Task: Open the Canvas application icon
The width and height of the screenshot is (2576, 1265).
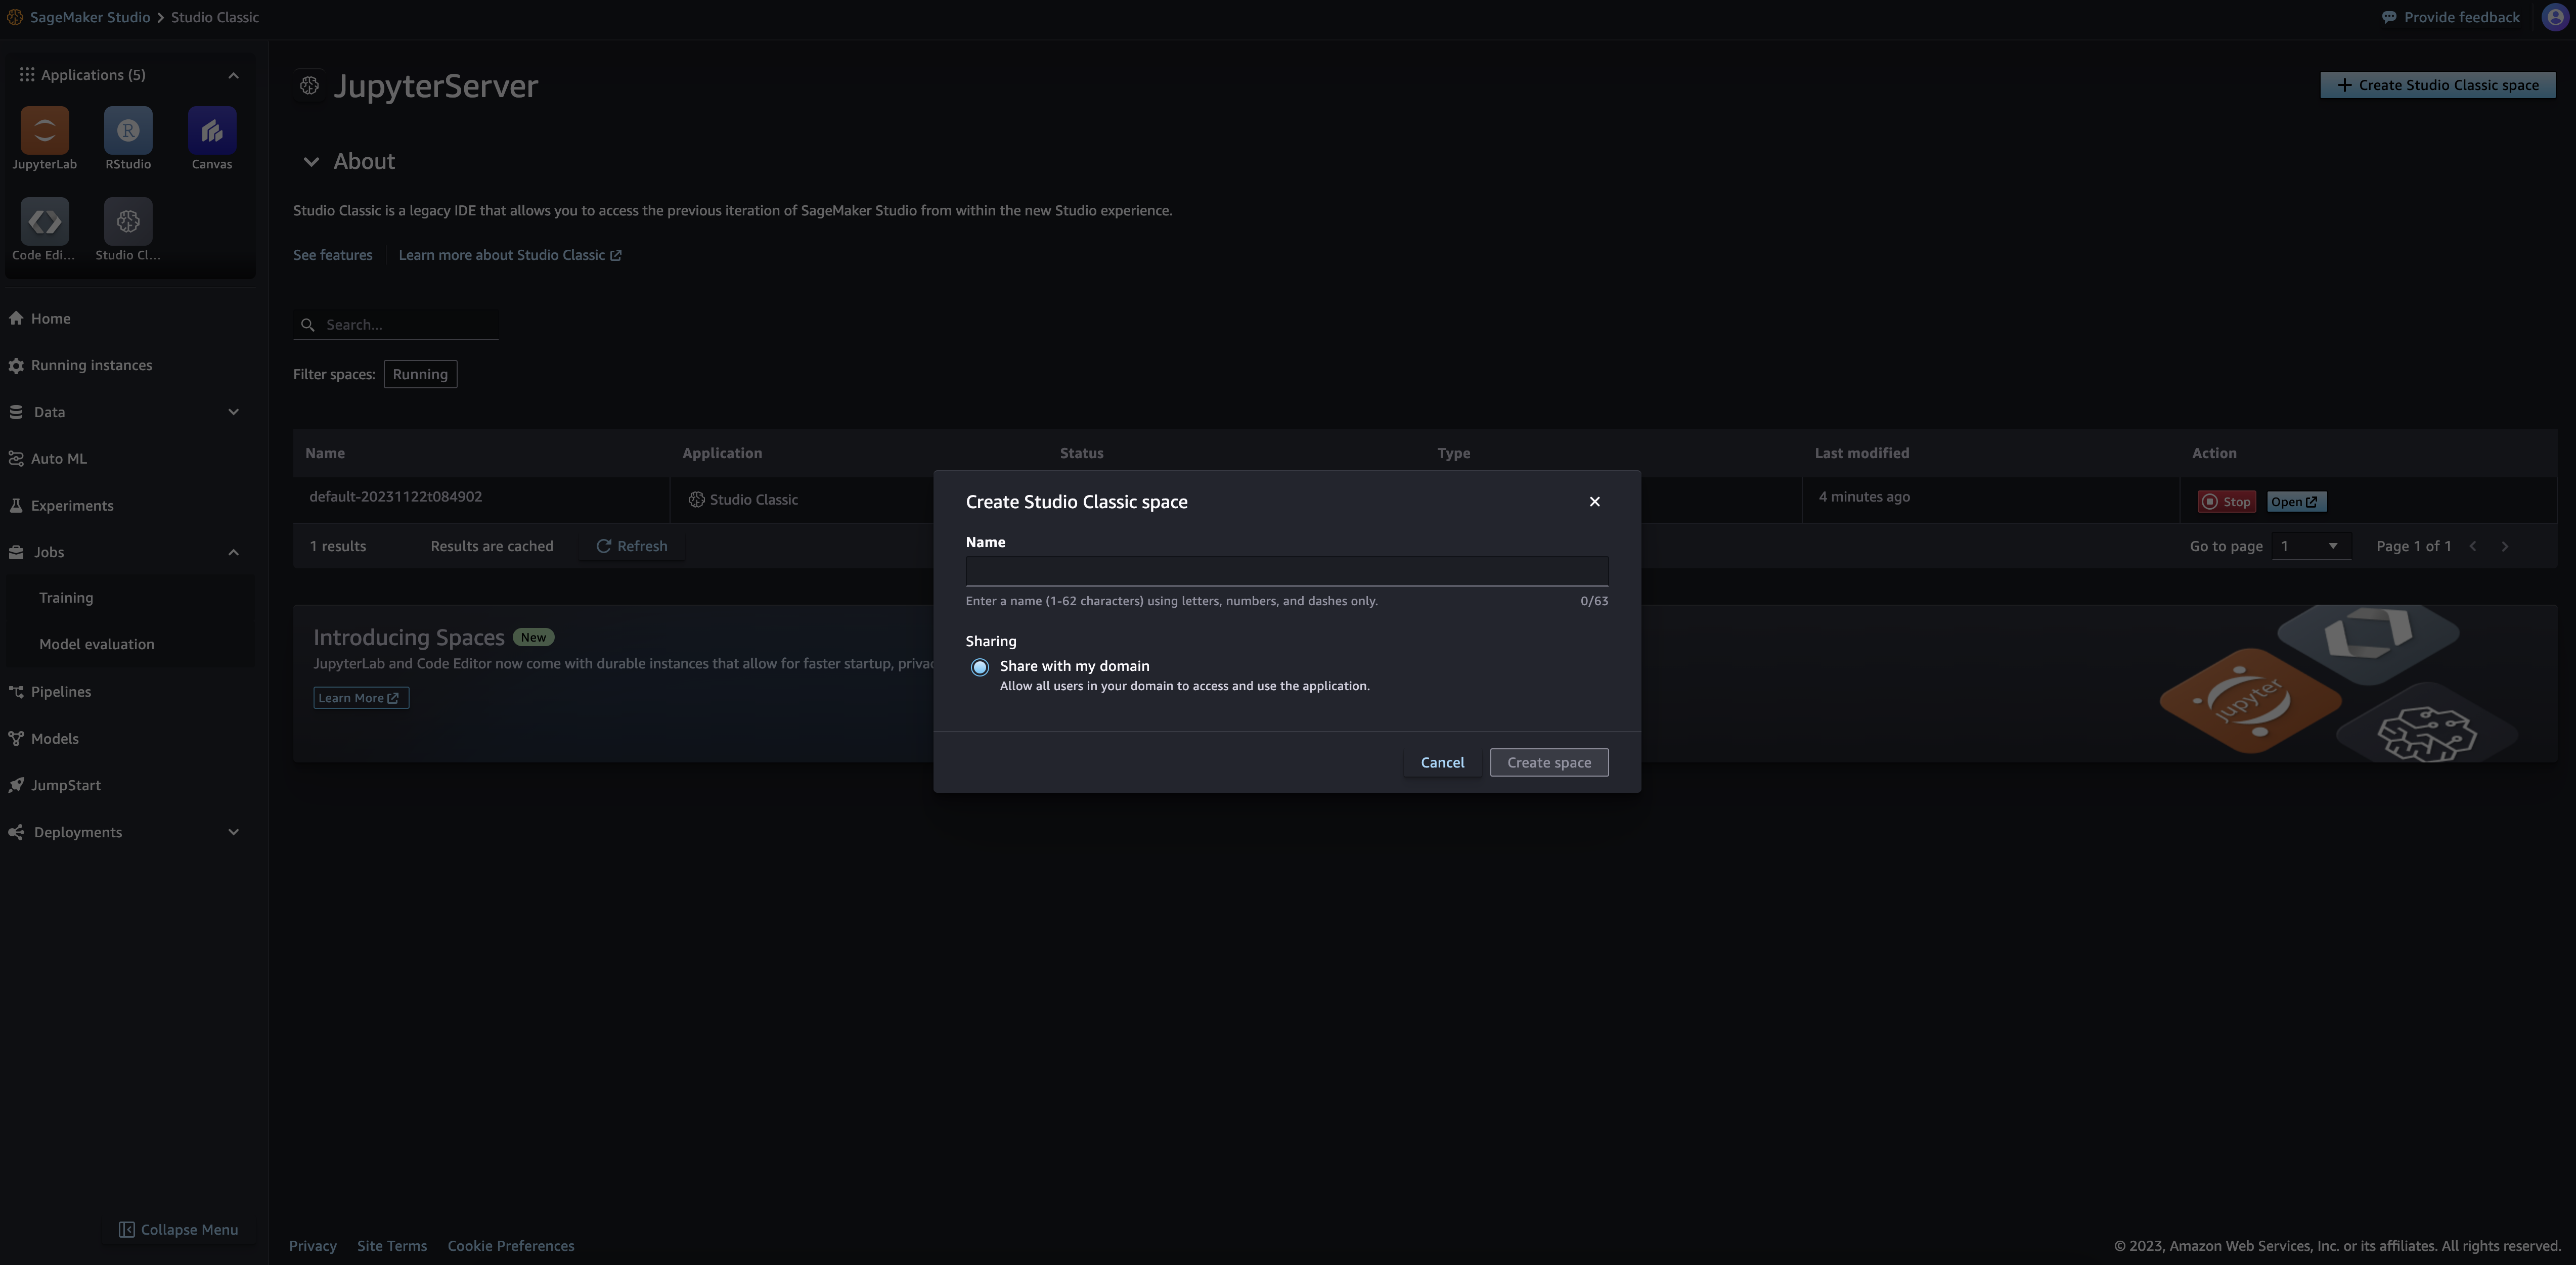Action: click(x=211, y=131)
